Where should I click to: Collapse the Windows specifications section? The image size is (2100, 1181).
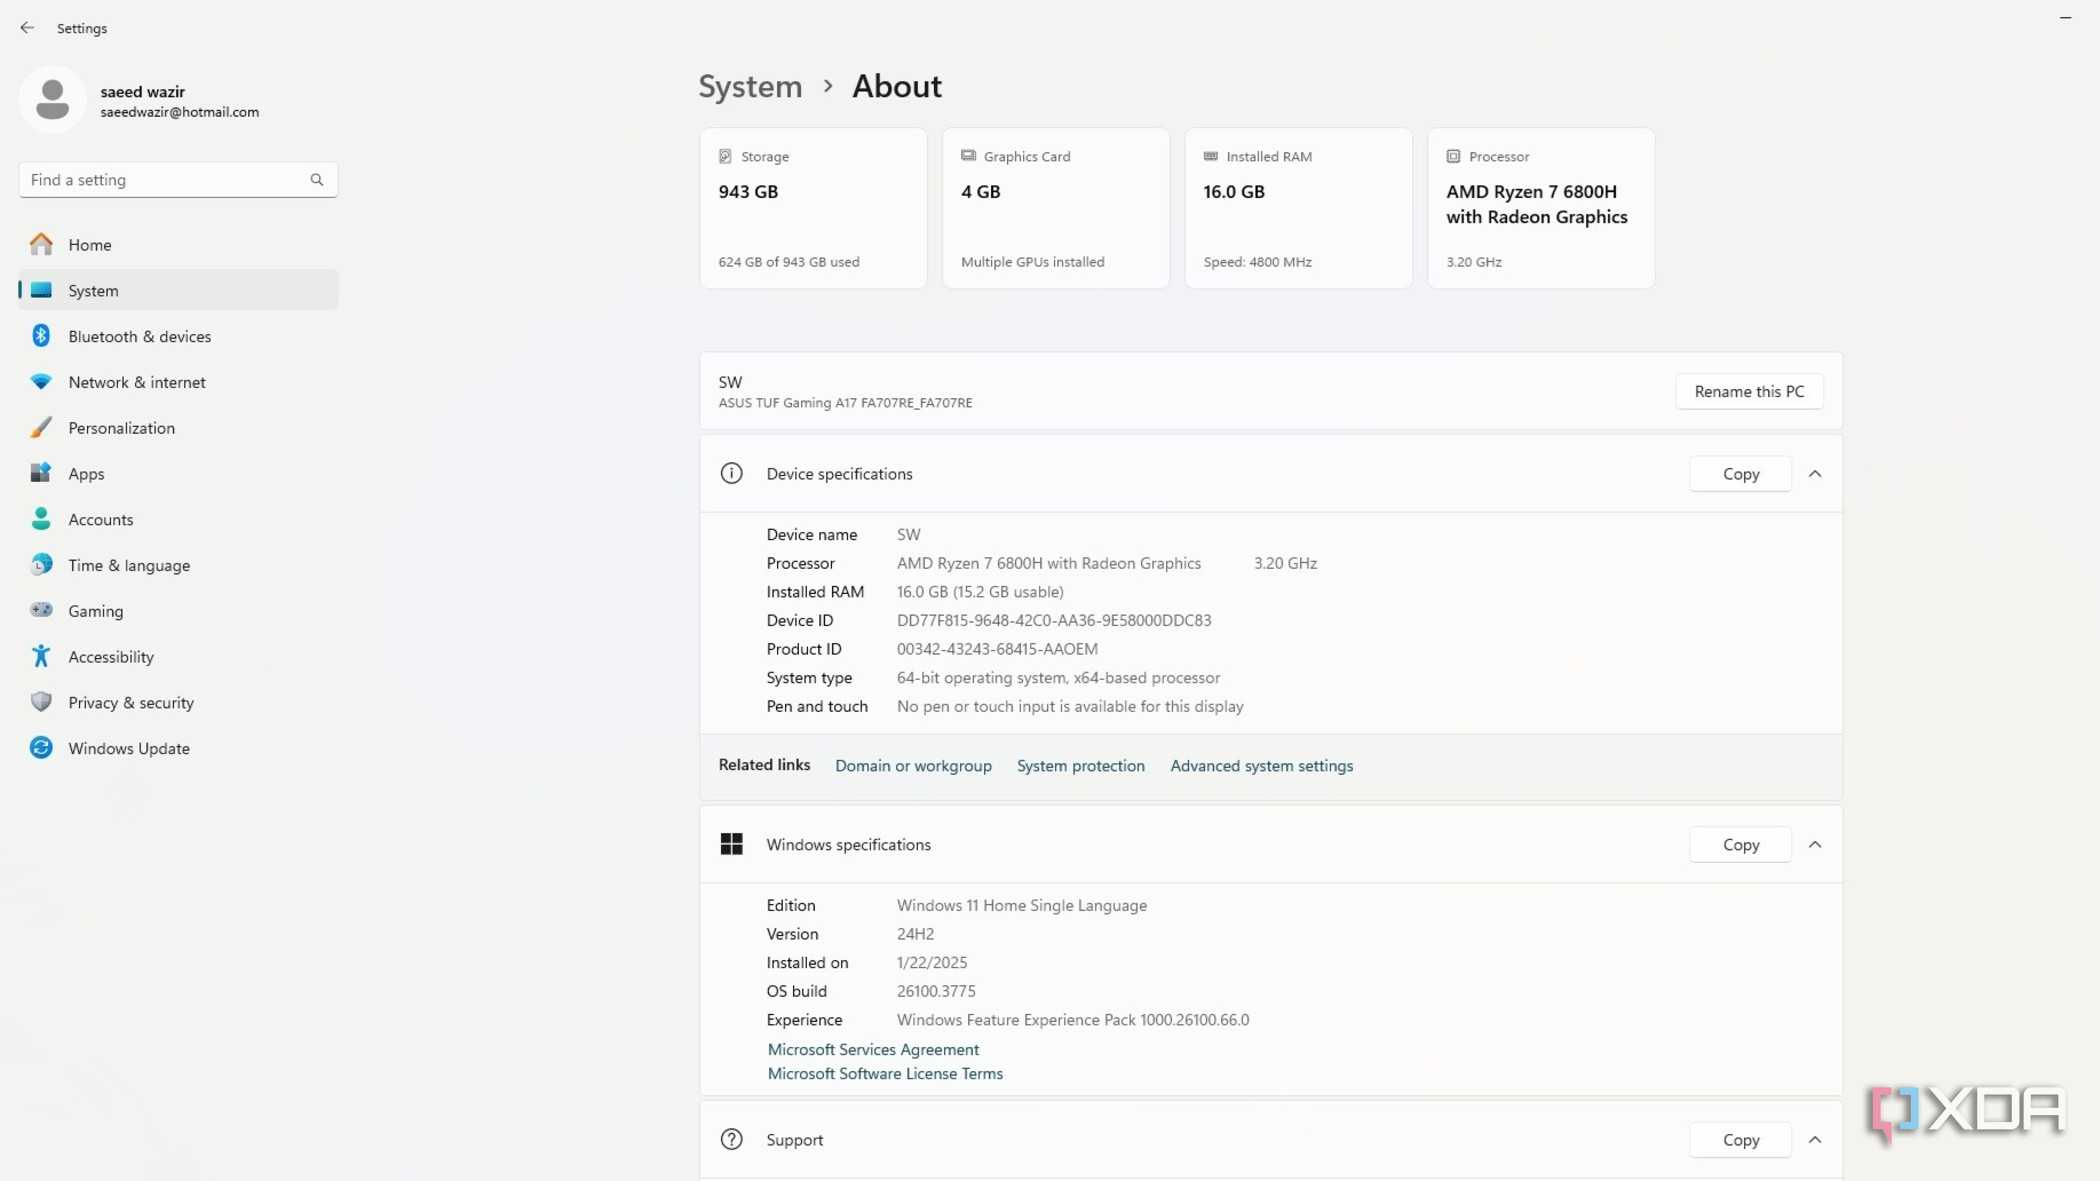pos(1814,845)
